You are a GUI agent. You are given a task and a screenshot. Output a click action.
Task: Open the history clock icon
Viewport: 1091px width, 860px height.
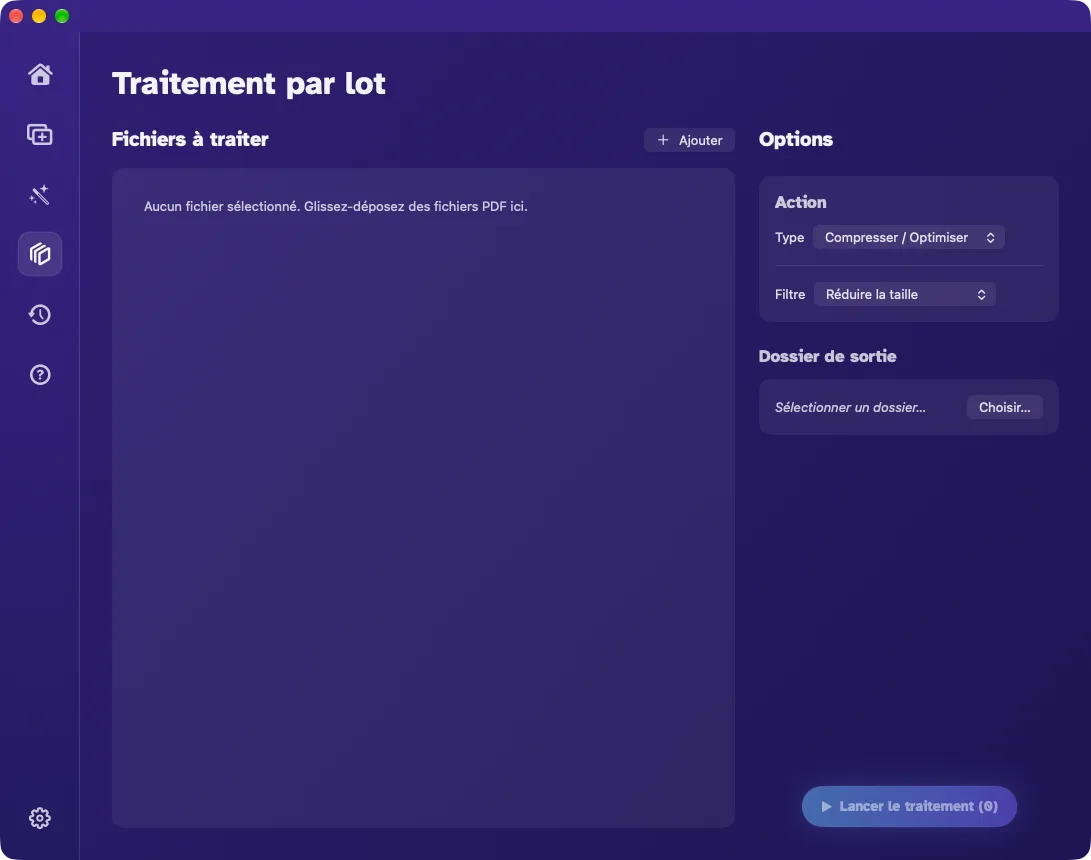tap(40, 314)
